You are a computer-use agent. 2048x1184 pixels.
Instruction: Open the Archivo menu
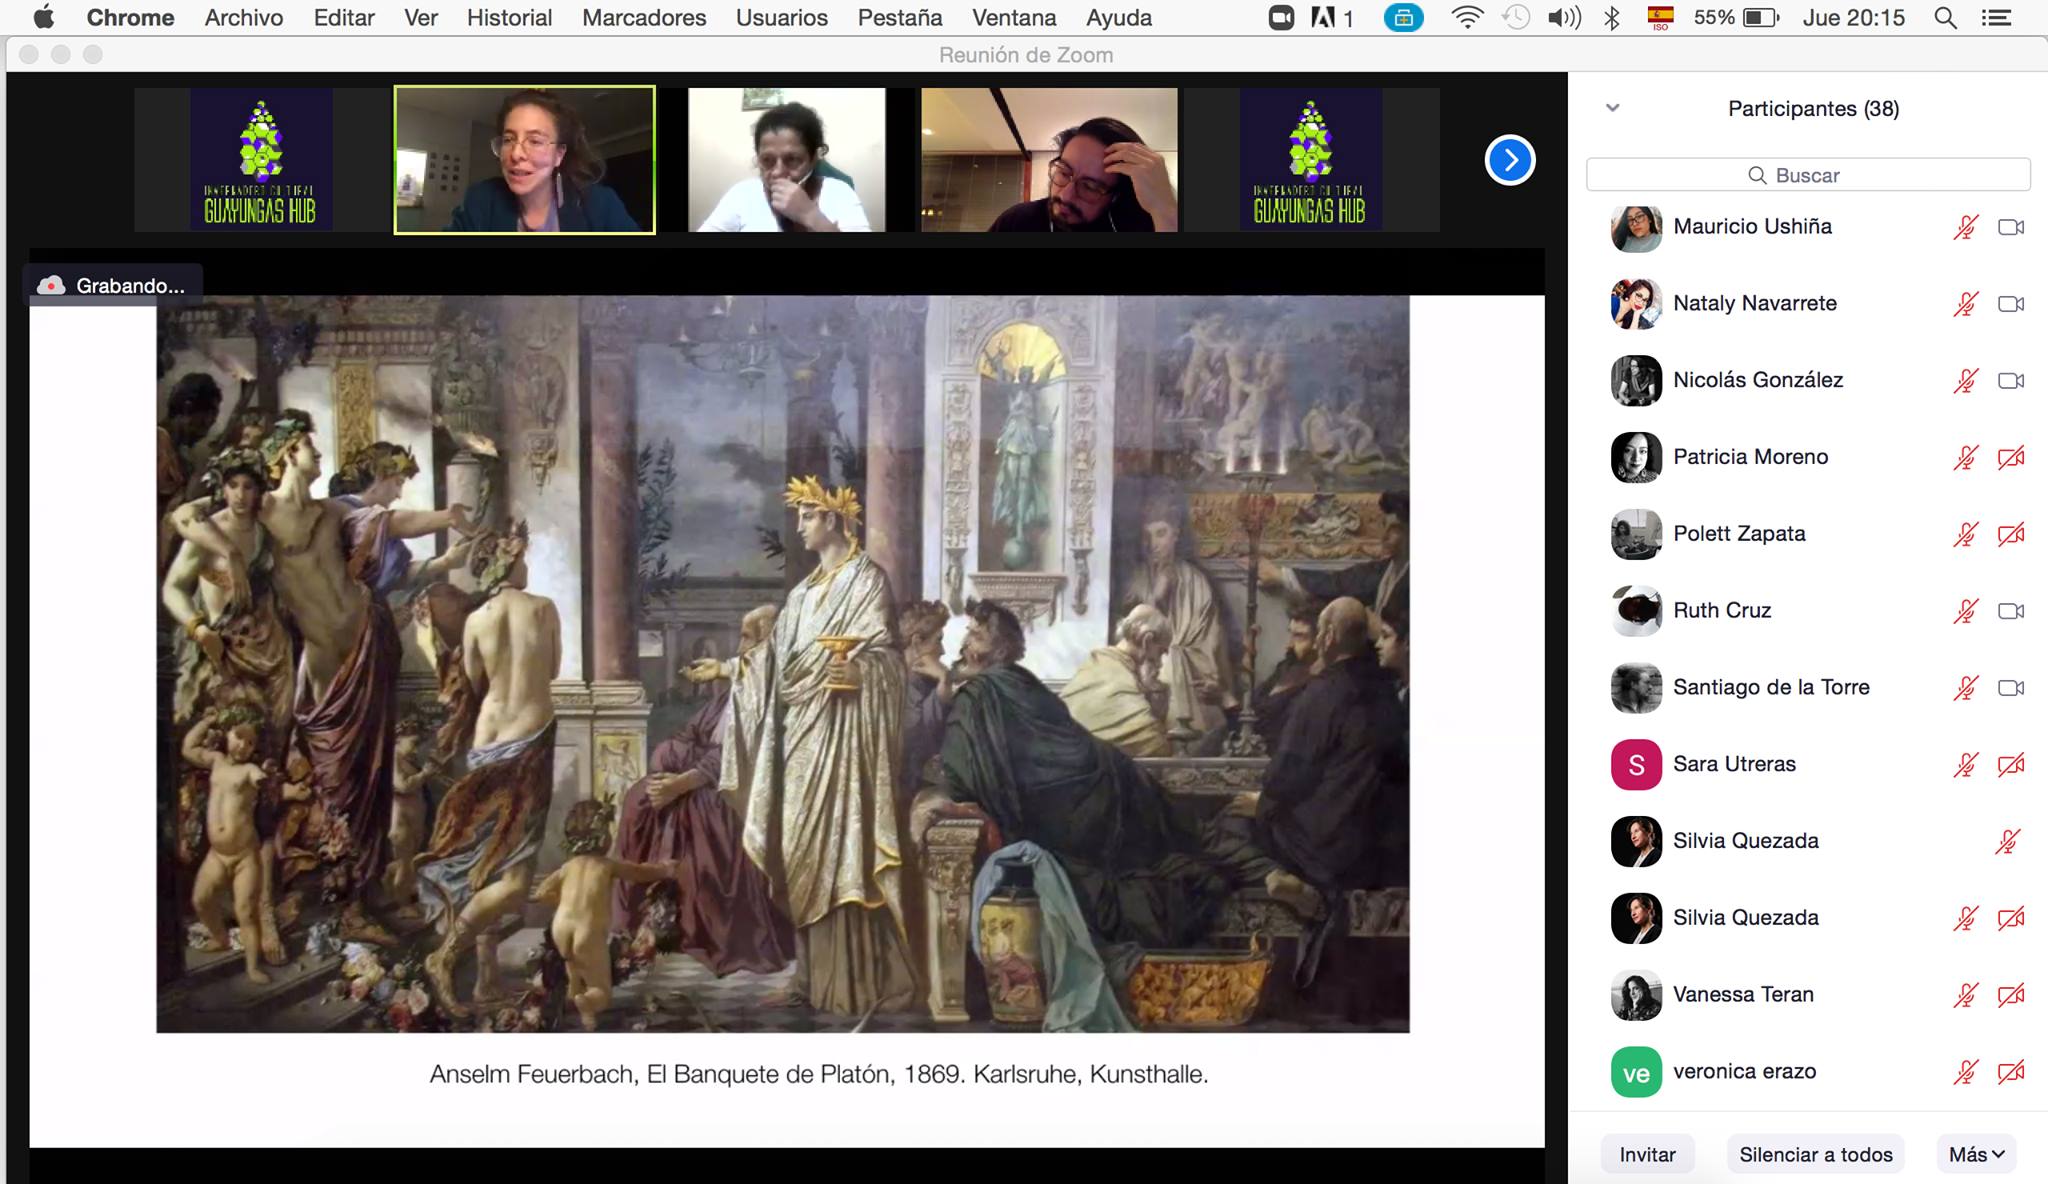[x=244, y=18]
